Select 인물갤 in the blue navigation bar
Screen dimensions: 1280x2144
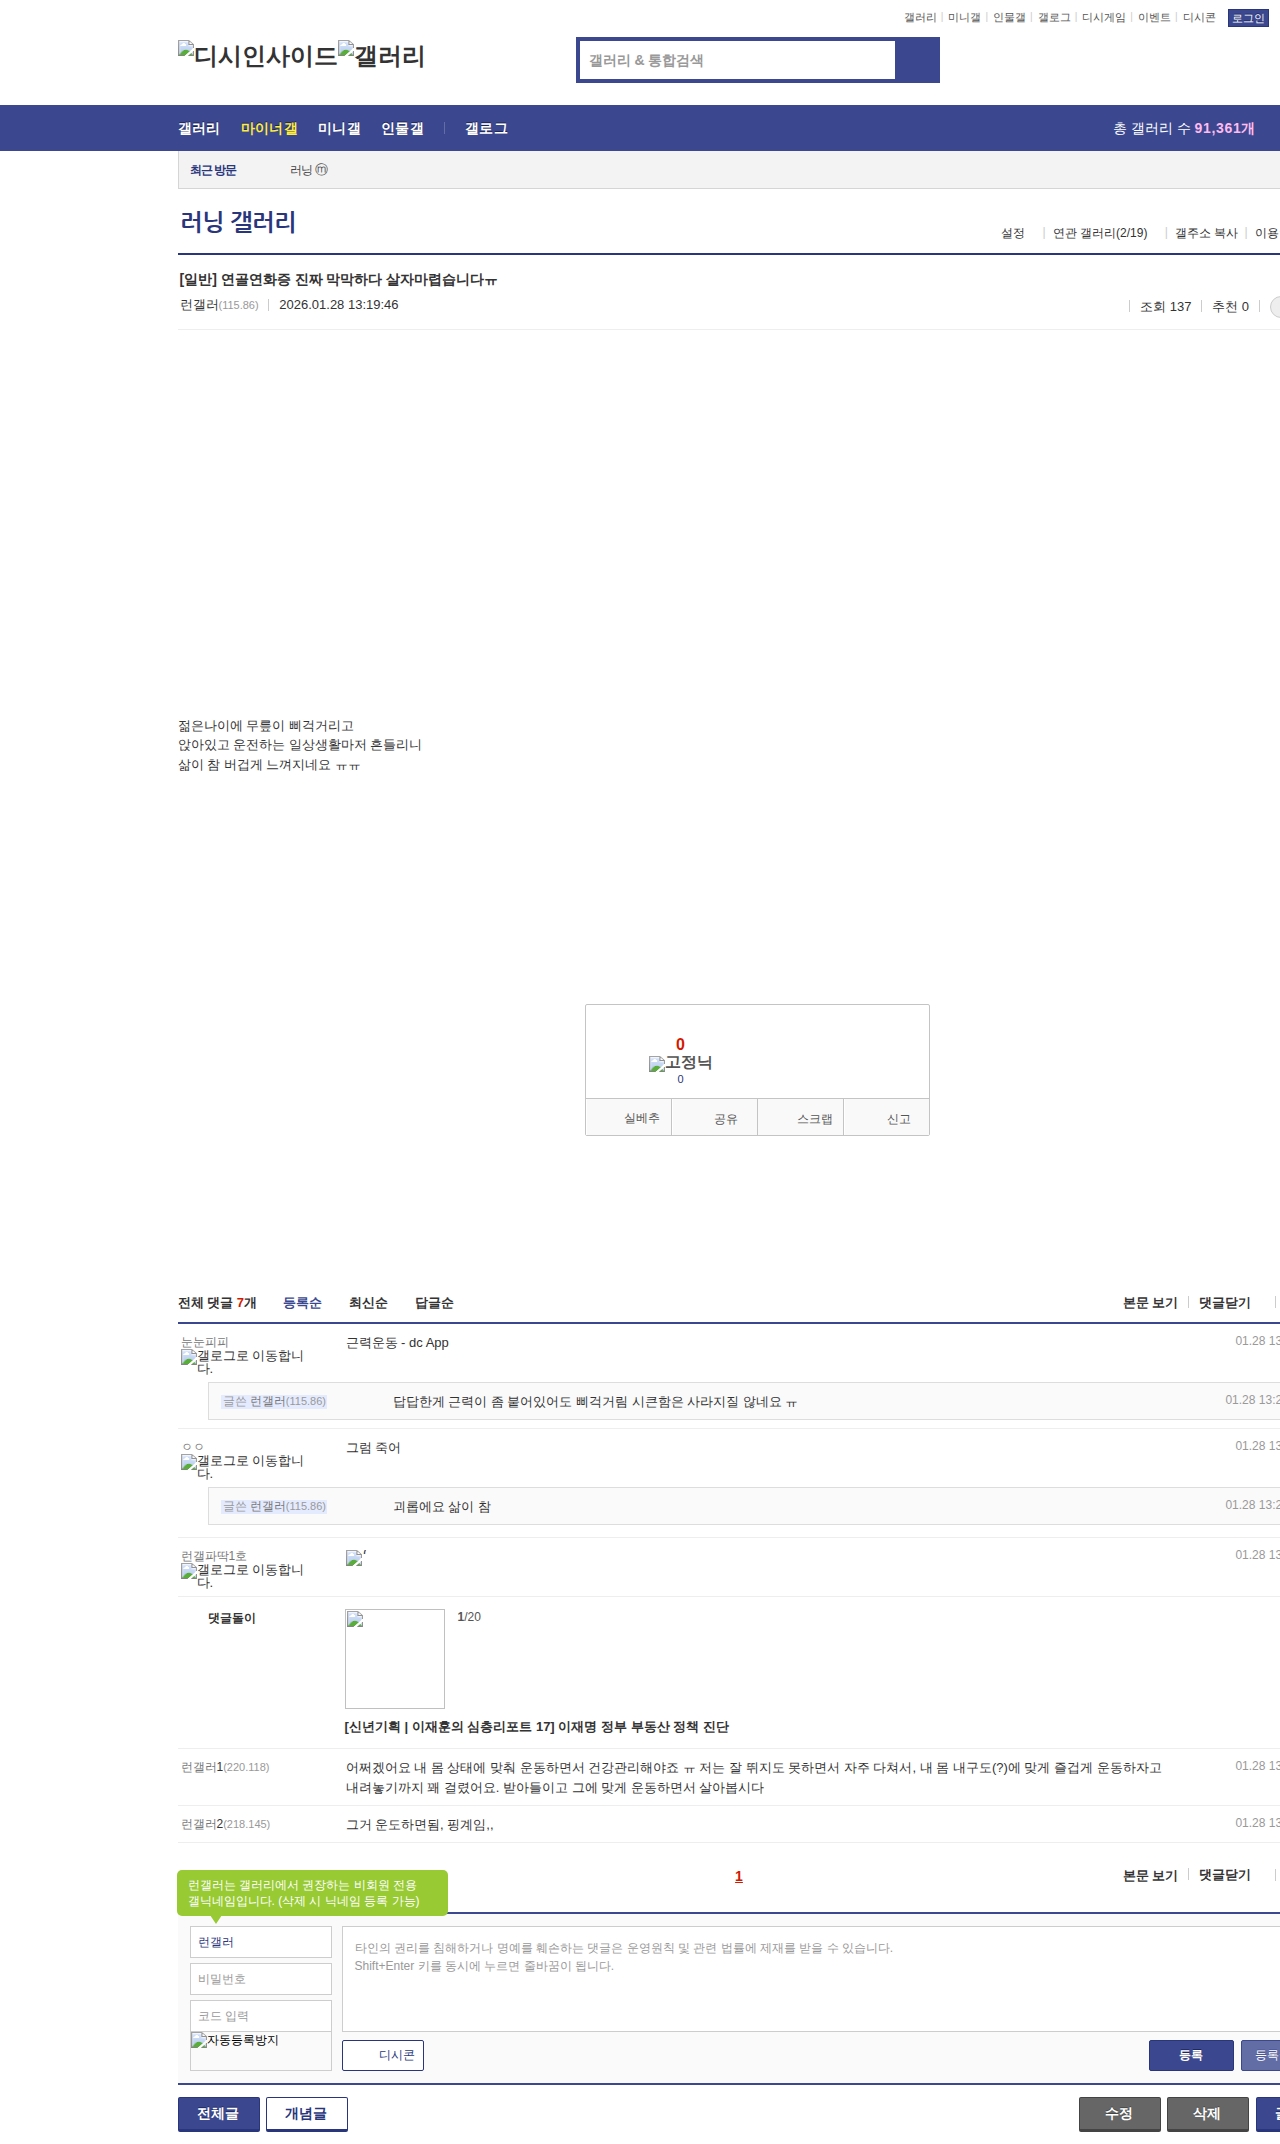402,129
